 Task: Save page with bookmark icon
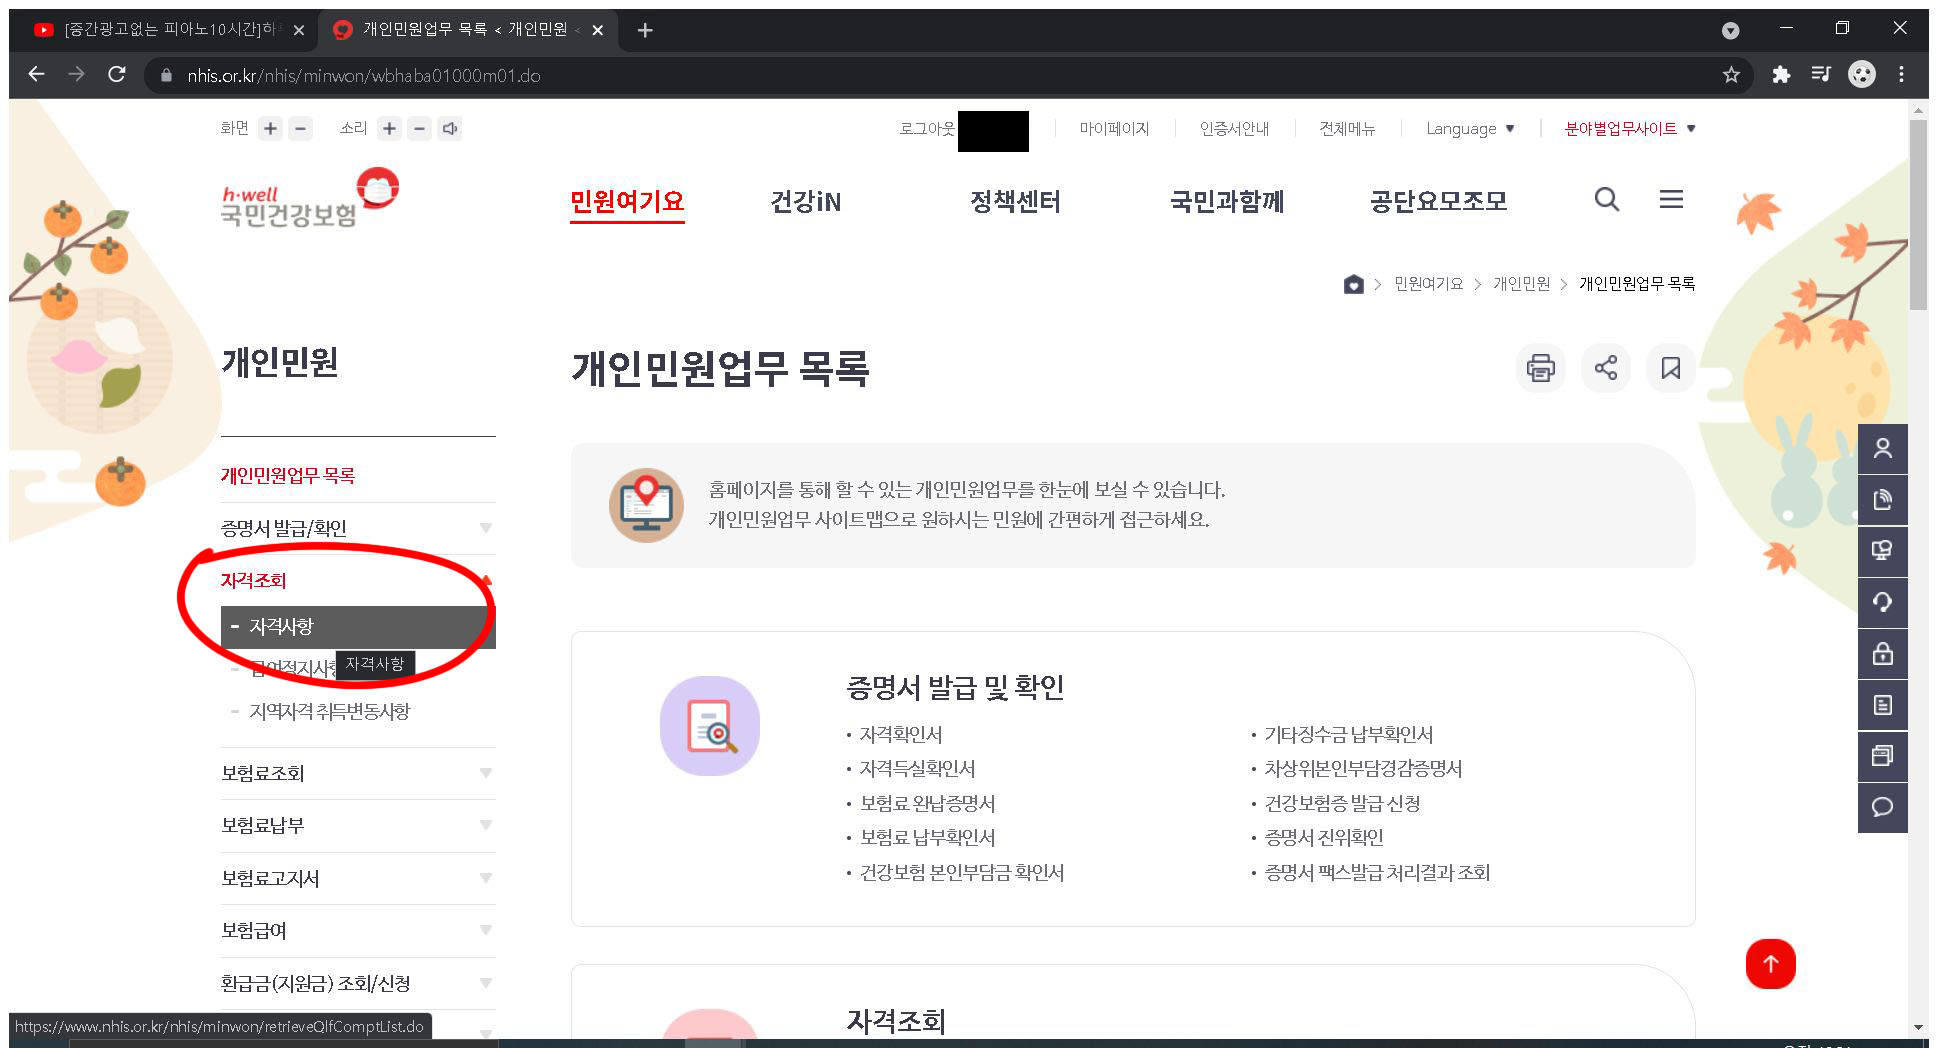click(x=1671, y=368)
